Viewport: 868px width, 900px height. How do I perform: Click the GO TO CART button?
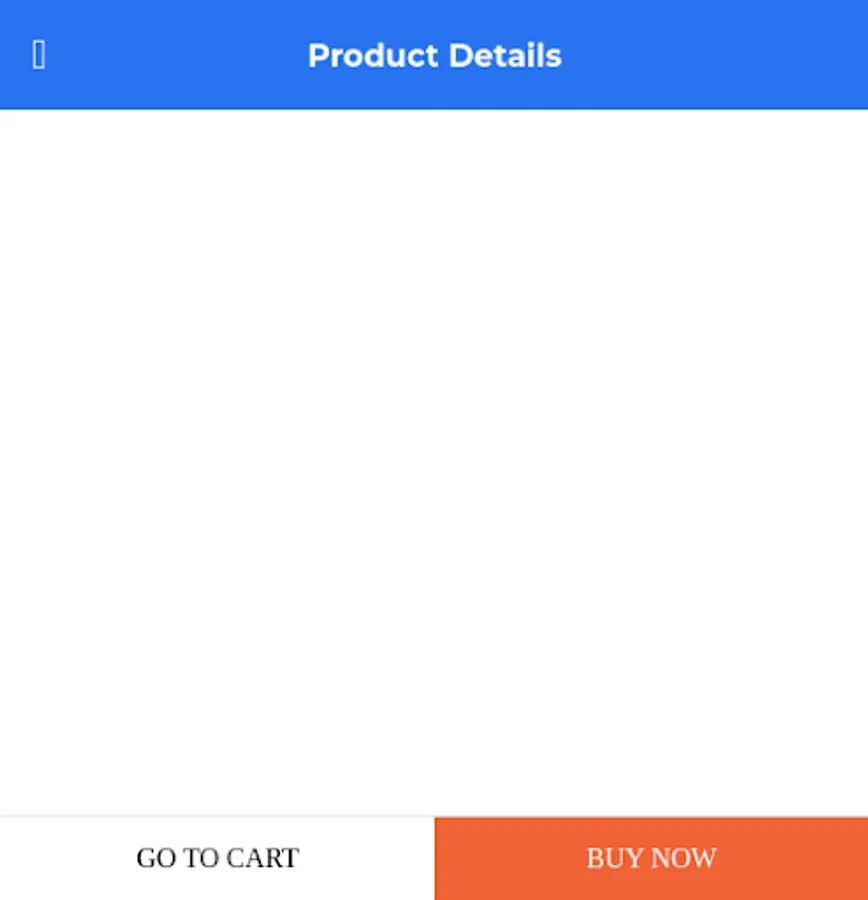tap(217, 858)
